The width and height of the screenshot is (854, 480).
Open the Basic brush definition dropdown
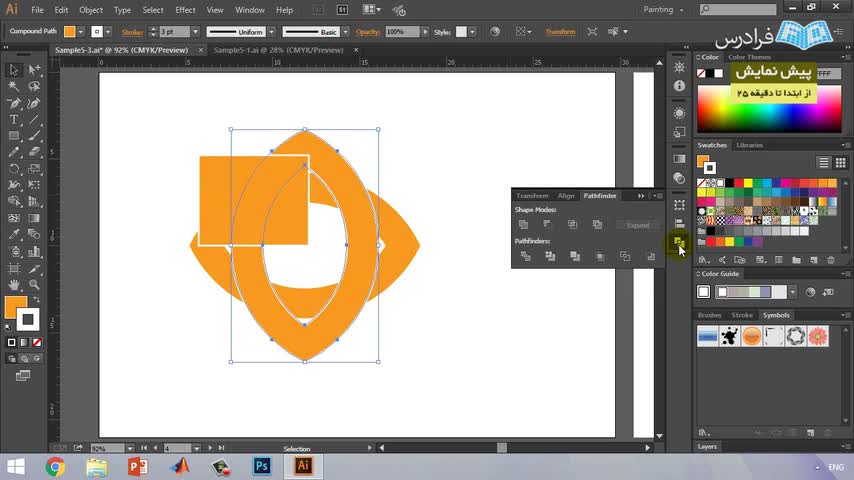point(345,32)
